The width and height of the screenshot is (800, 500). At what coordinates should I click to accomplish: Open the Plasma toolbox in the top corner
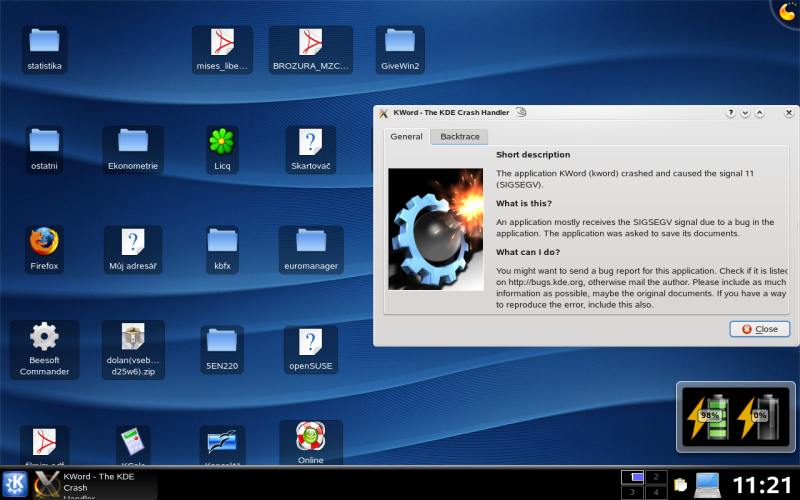point(787,11)
